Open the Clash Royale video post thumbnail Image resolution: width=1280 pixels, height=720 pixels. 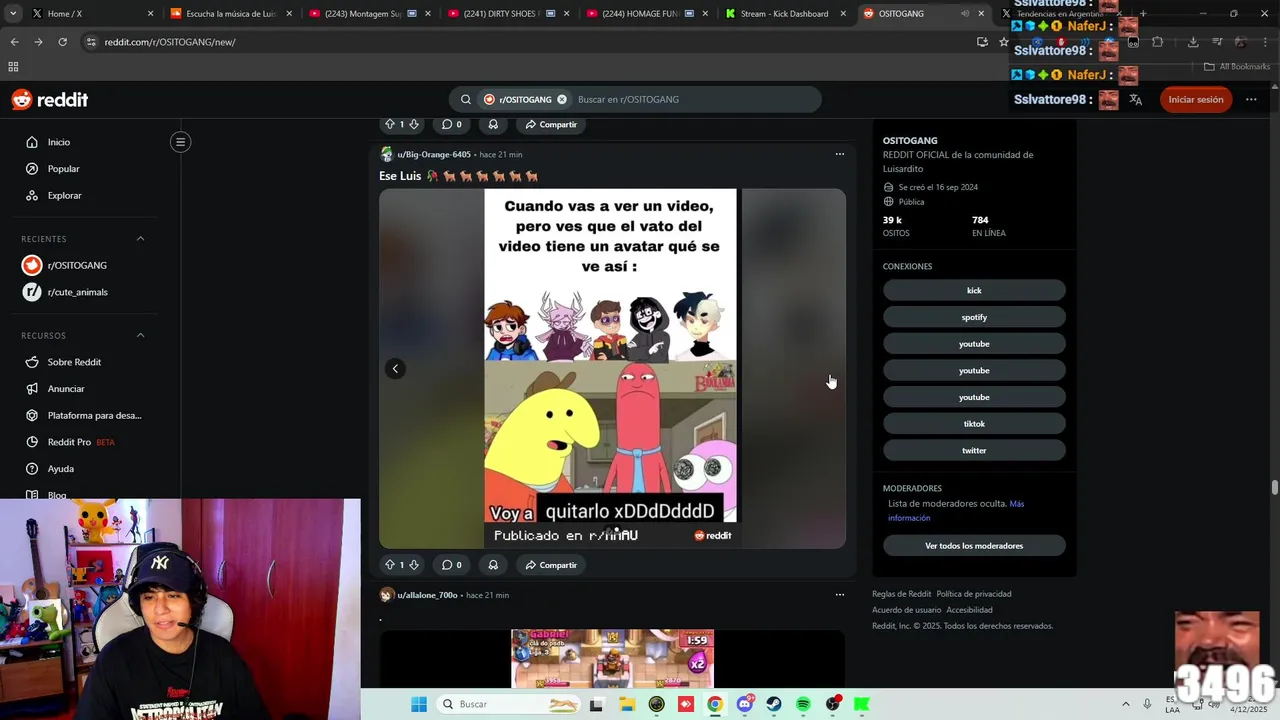[x=613, y=658]
